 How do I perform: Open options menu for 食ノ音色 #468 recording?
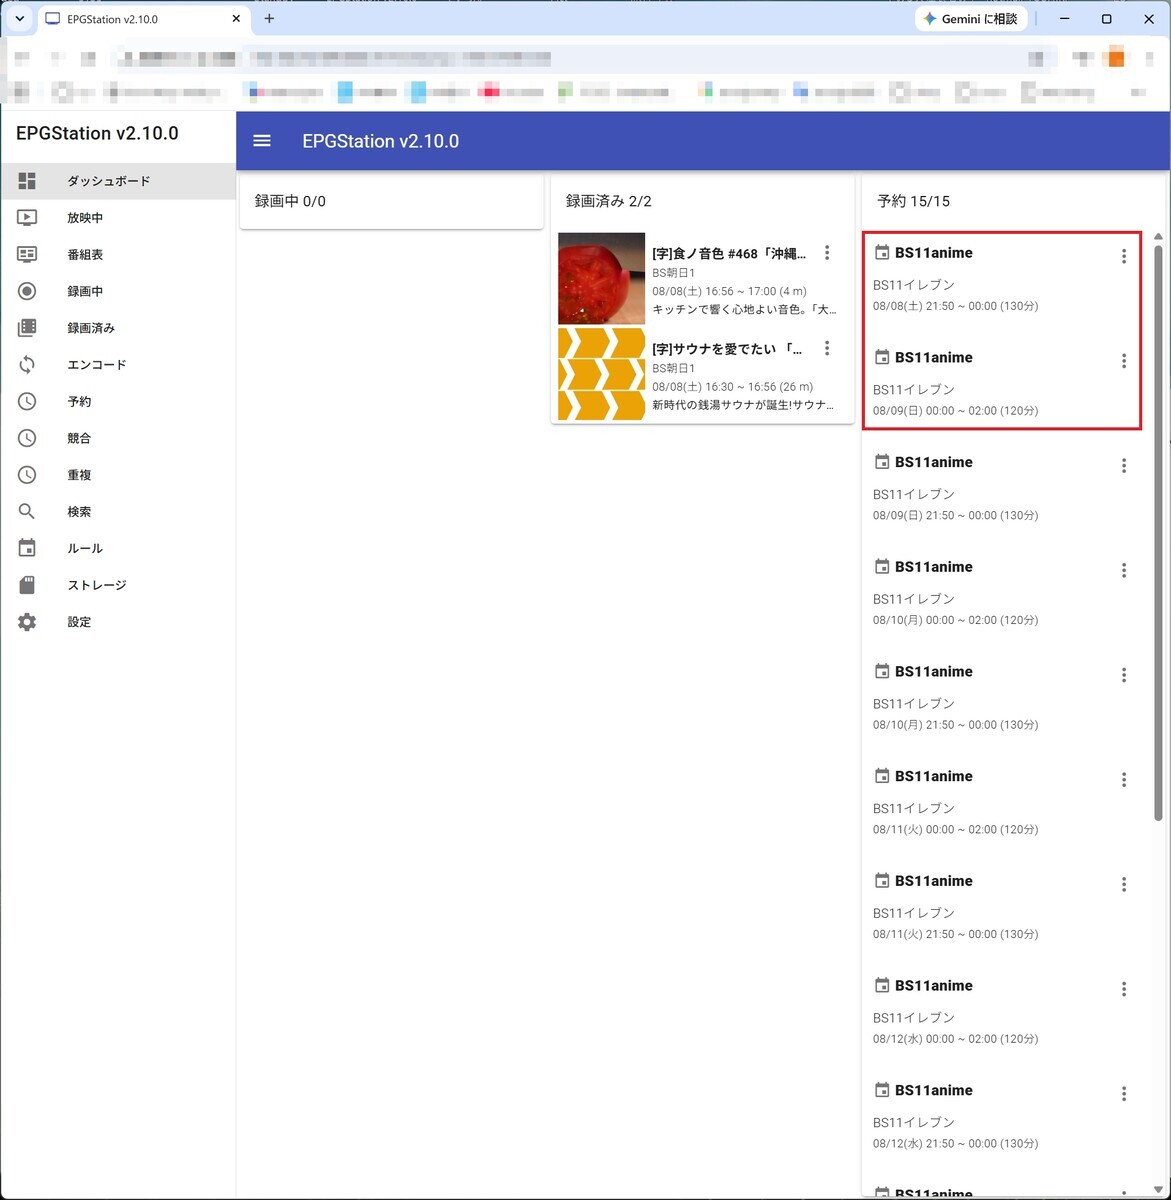pyautogui.click(x=827, y=253)
